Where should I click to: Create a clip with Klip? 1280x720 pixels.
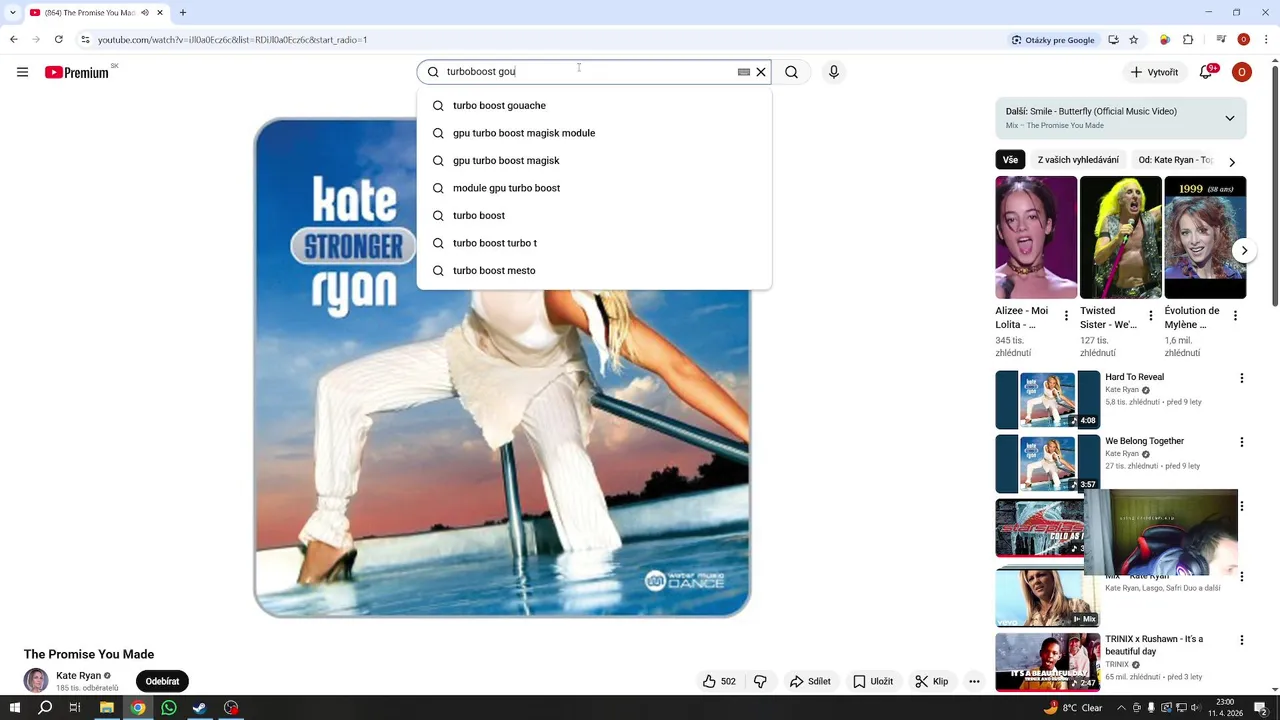click(931, 681)
